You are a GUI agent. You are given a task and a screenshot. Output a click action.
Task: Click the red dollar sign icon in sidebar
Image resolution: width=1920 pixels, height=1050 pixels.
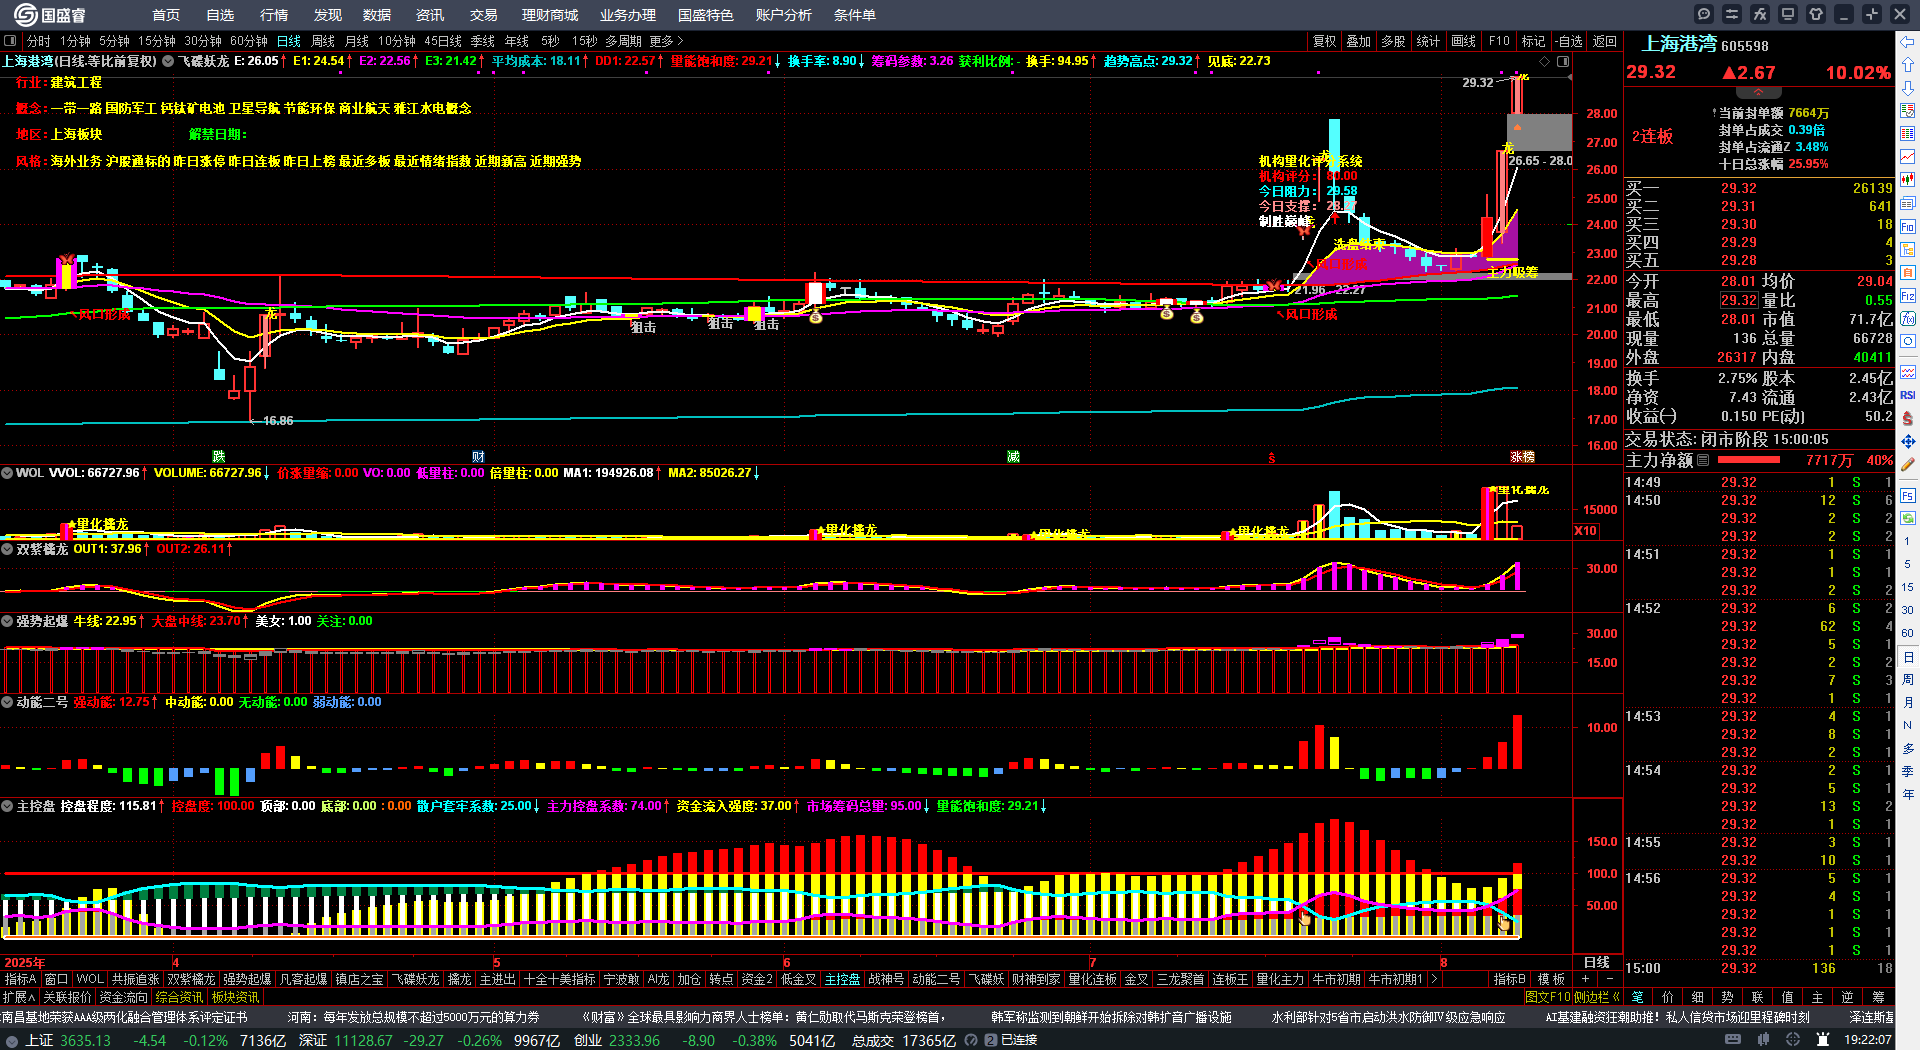point(1908,418)
